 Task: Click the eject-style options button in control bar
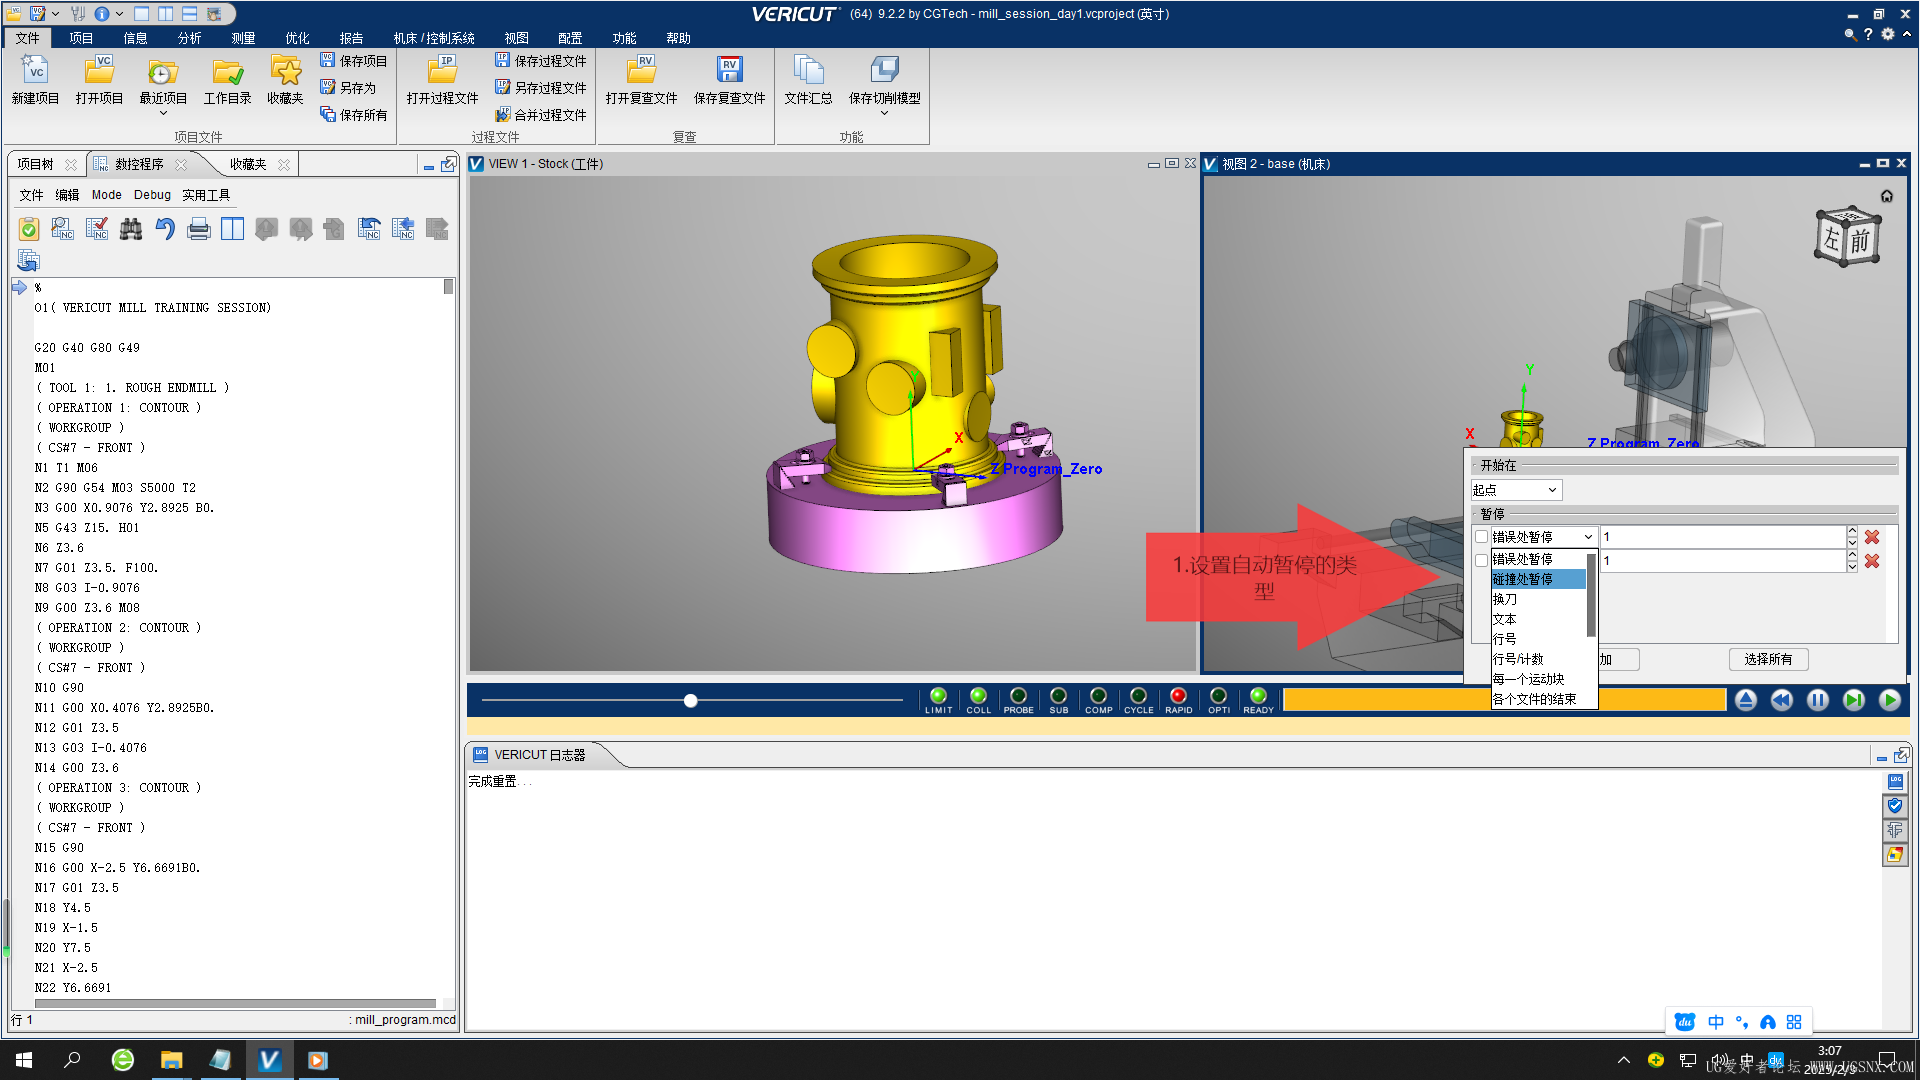tap(1745, 700)
